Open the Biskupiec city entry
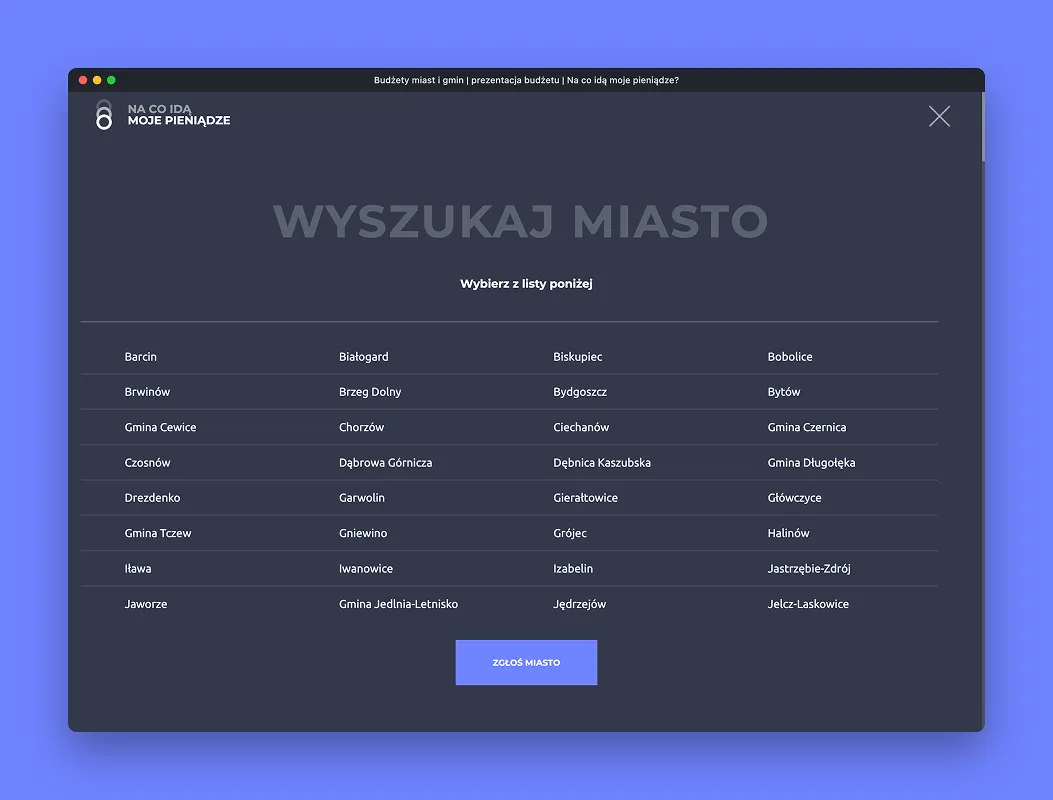 578,357
